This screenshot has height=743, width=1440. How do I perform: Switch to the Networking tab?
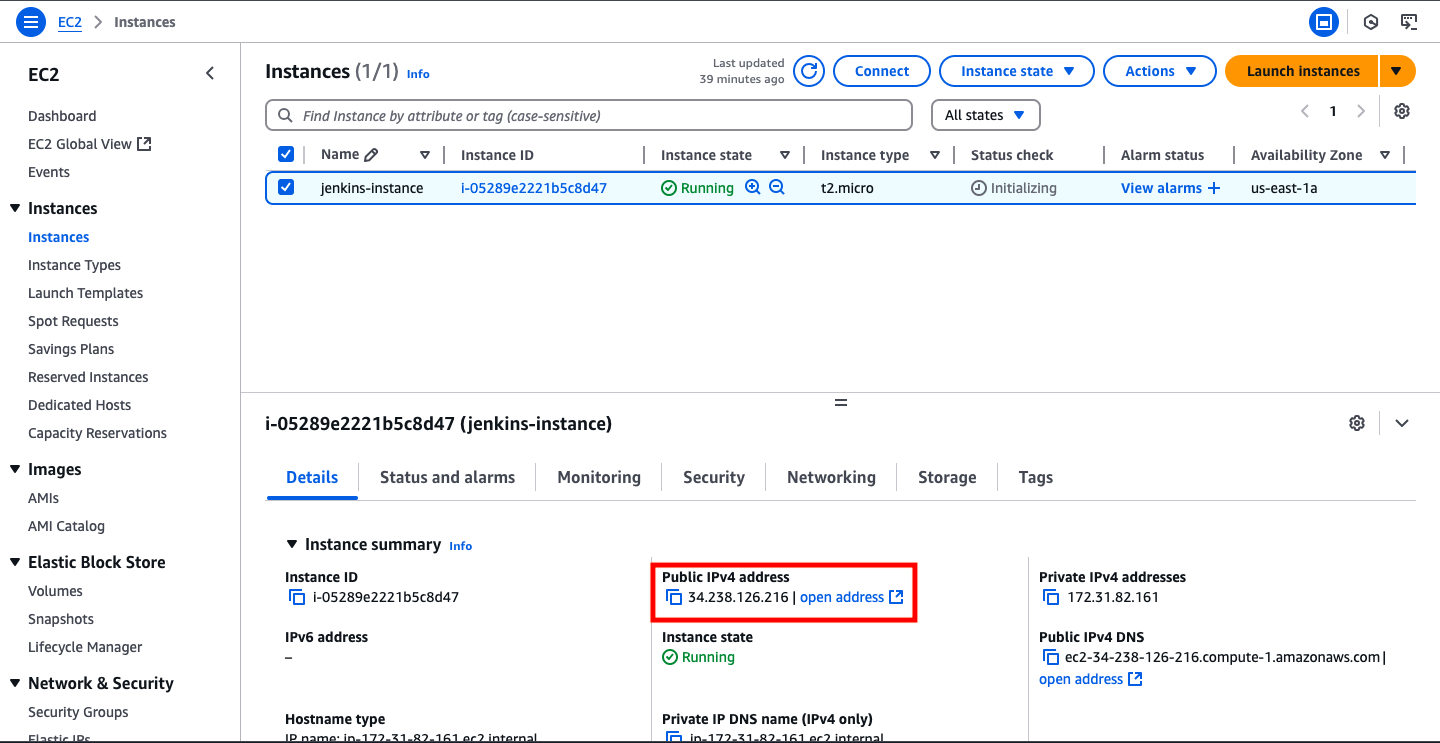coord(831,477)
